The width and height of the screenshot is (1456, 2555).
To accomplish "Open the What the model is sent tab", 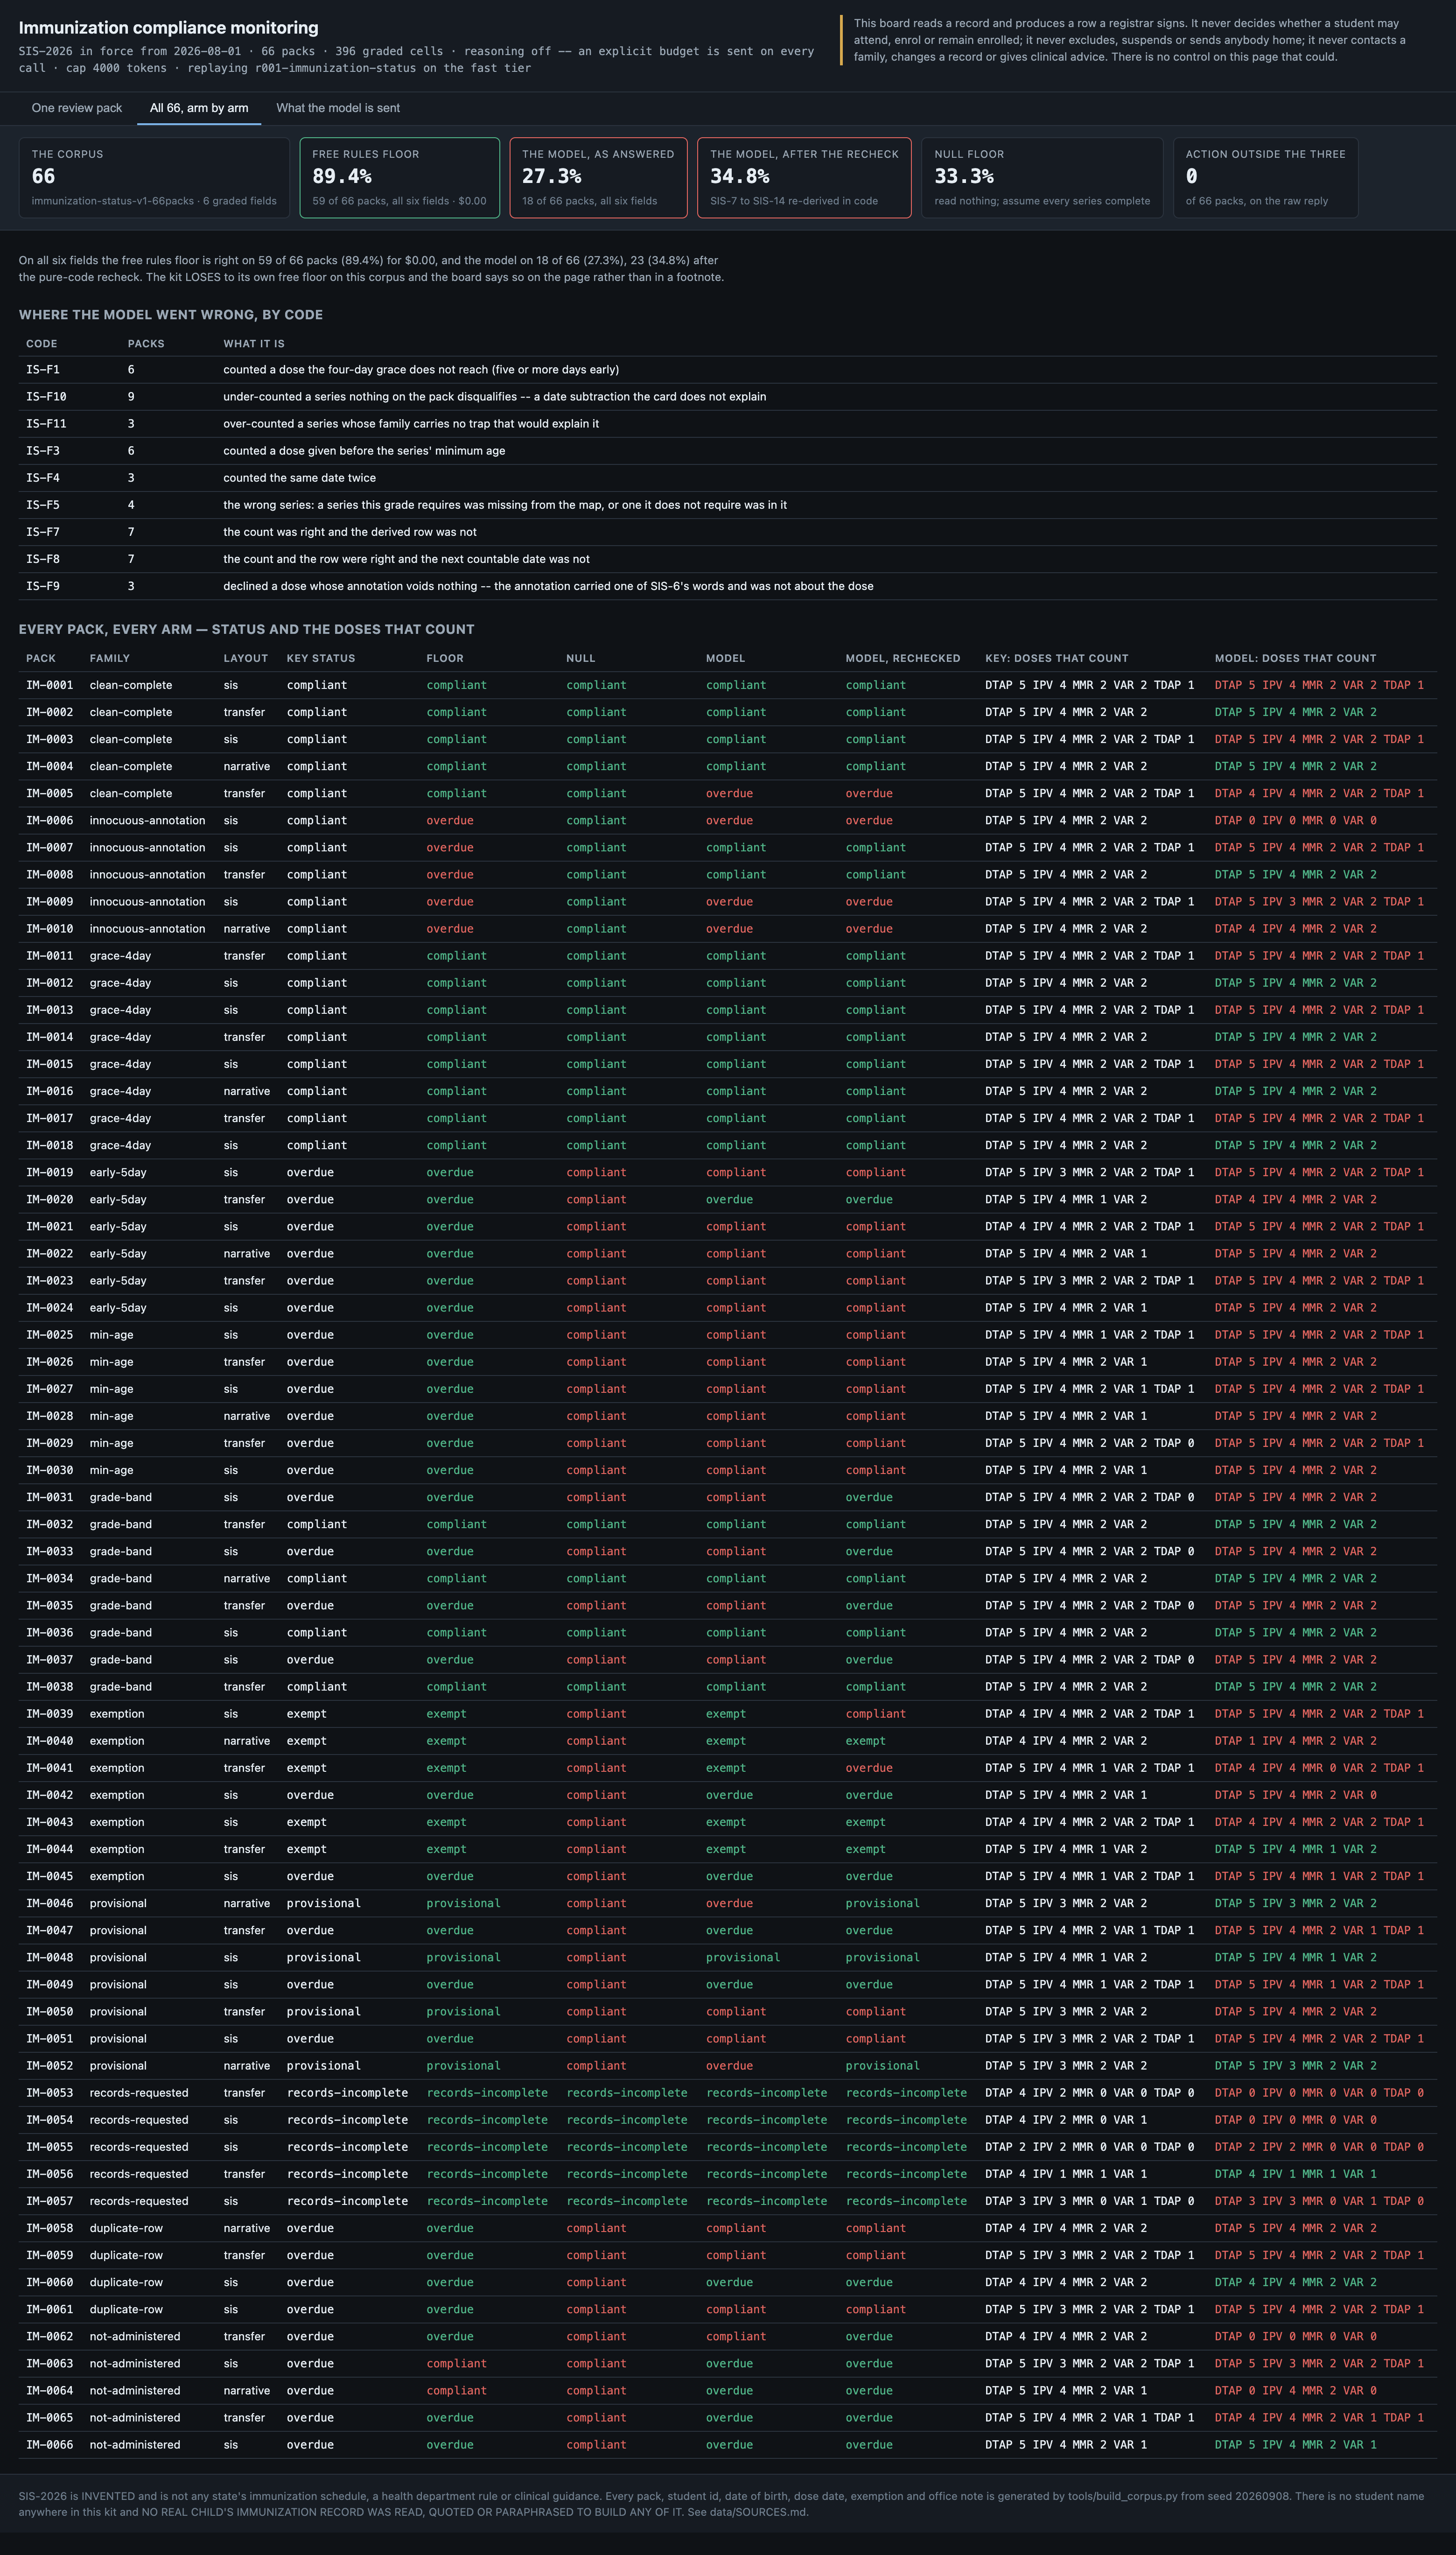I will pos(338,108).
